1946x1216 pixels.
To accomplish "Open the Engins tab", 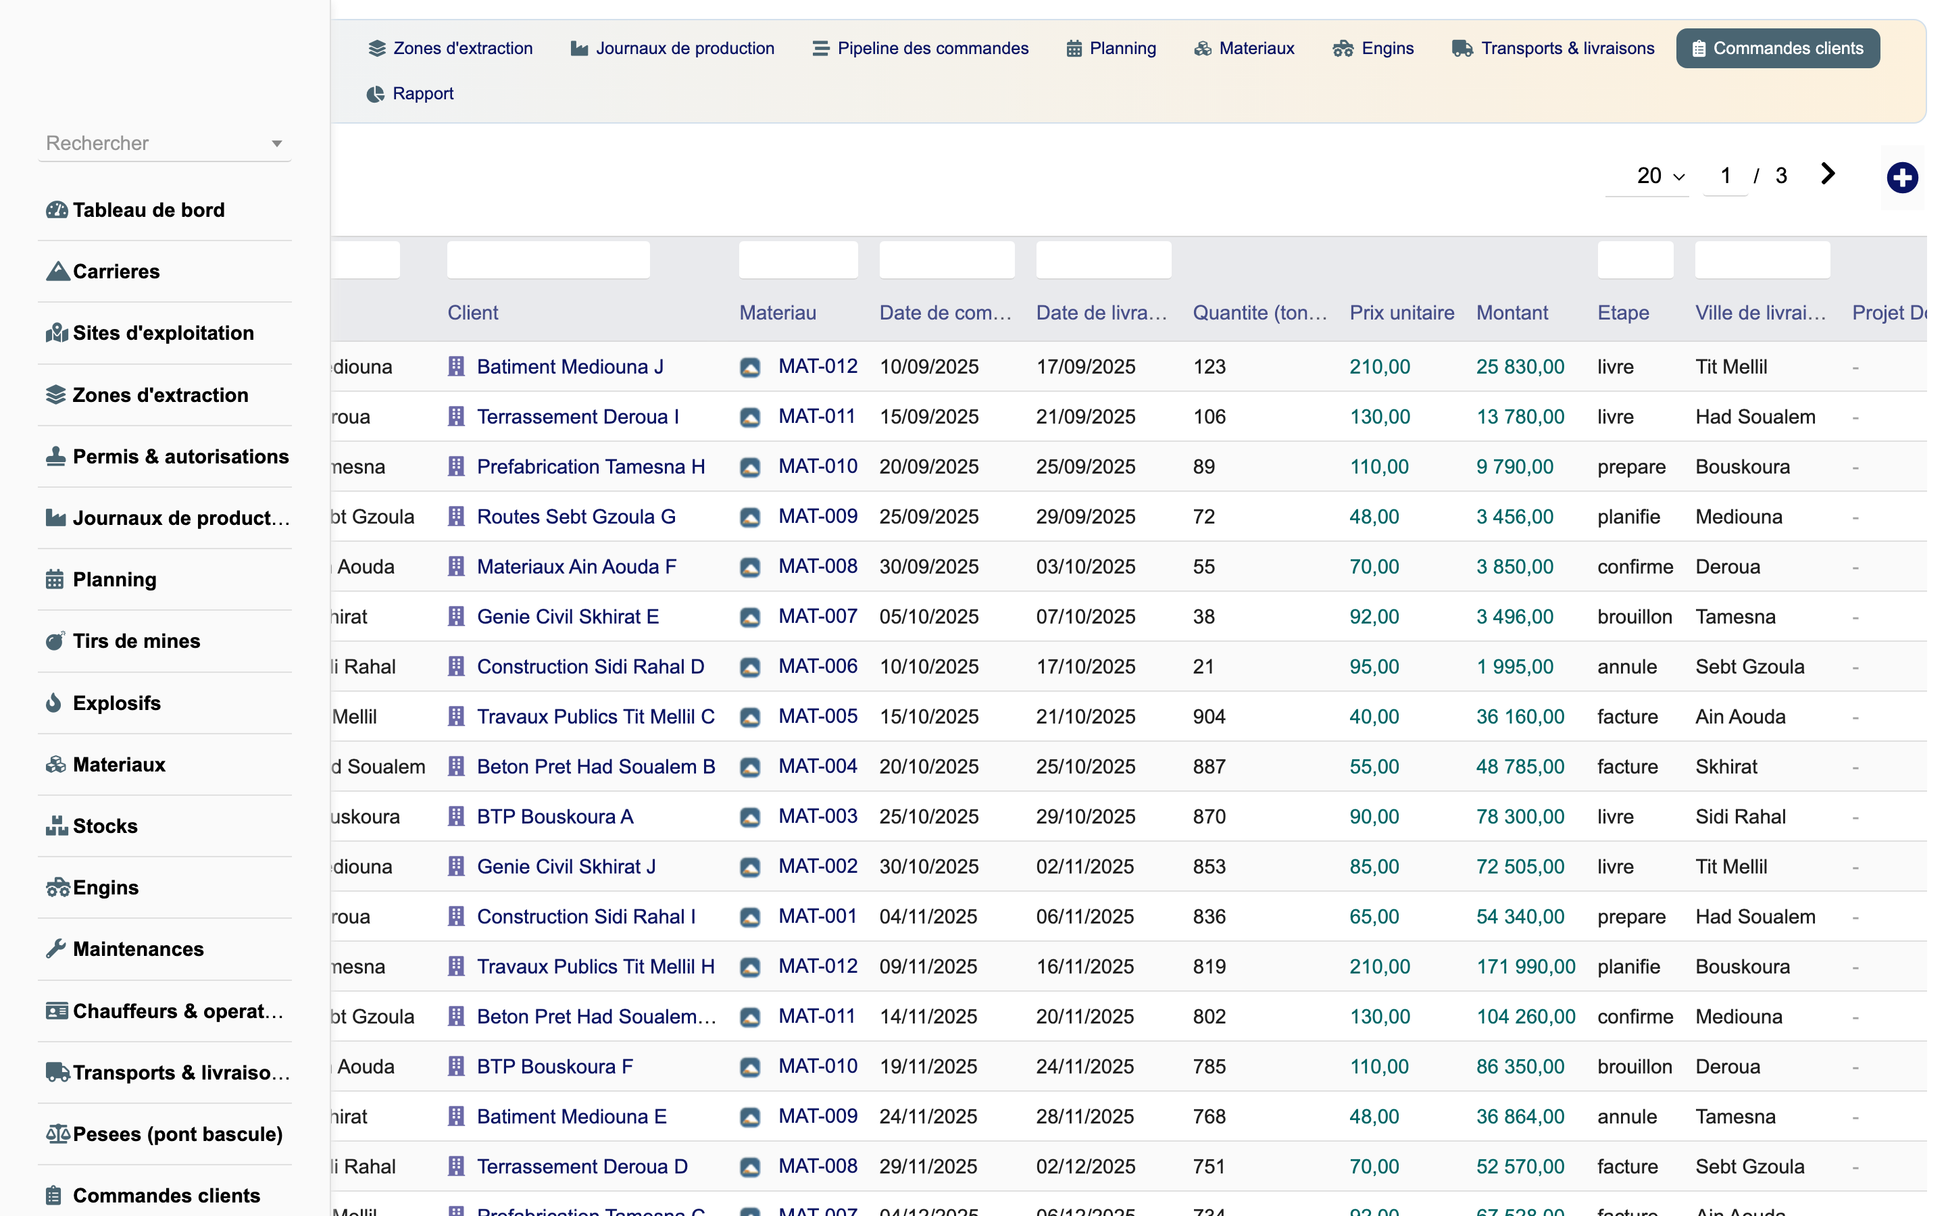I will click(1373, 48).
